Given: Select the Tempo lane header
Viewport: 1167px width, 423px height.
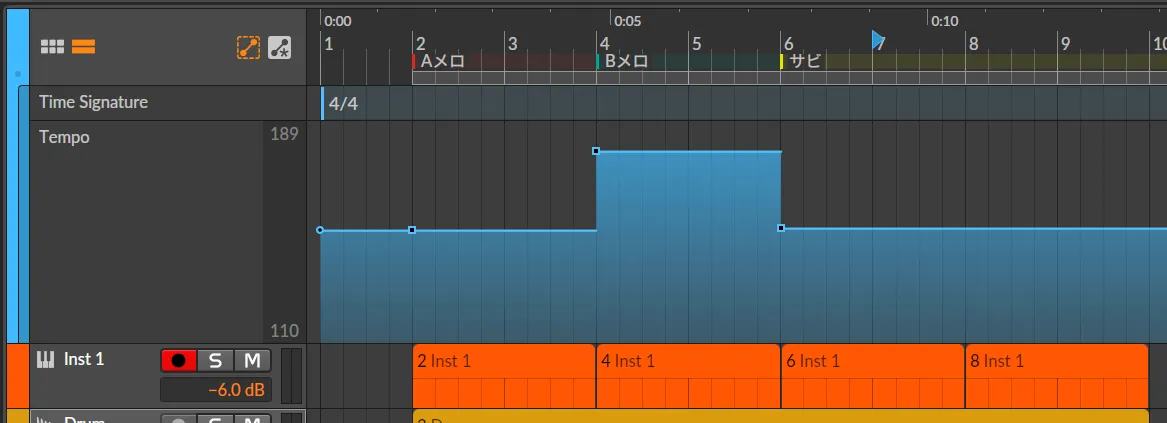Looking at the screenshot, I should (x=64, y=137).
